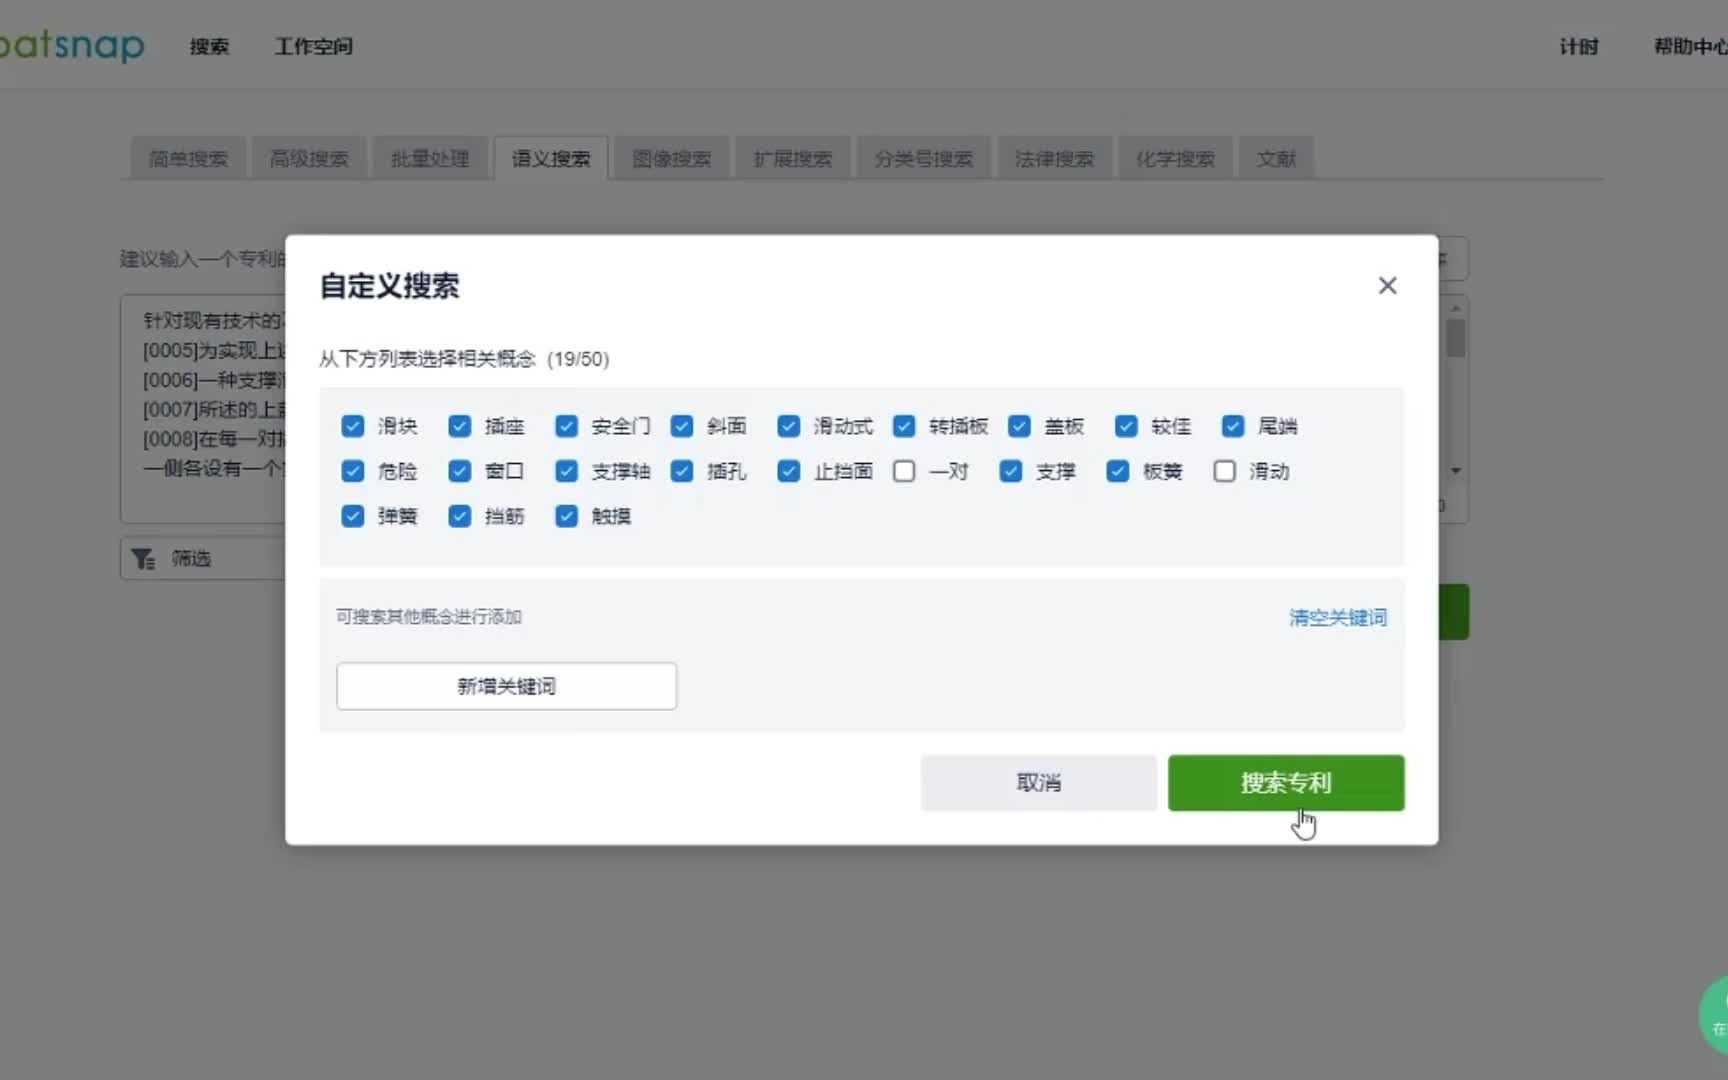Switch to the 高级搜索 tab

(309, 159)
